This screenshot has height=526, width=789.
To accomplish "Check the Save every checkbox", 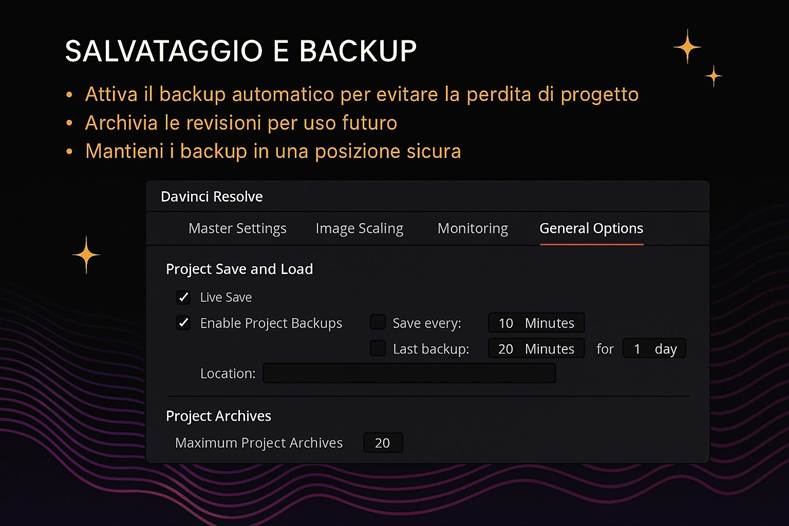I will [378, 322].
